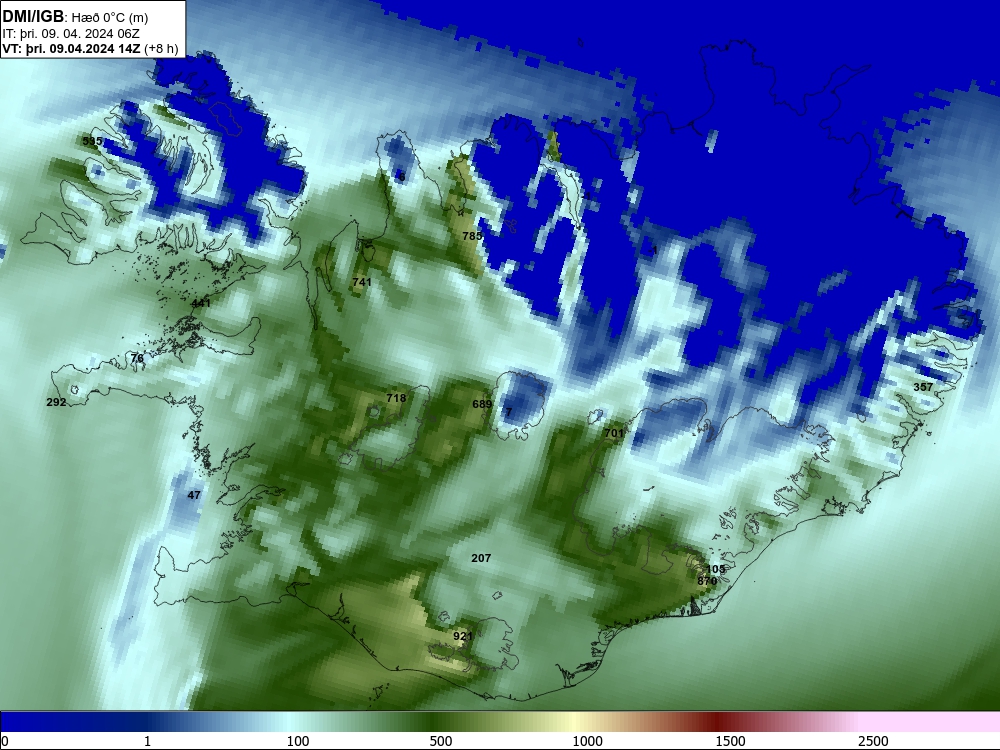Viewport: 1000px width, 750px height.
Task: Click the 1500 label on the color scale
Action: (730, 741)
